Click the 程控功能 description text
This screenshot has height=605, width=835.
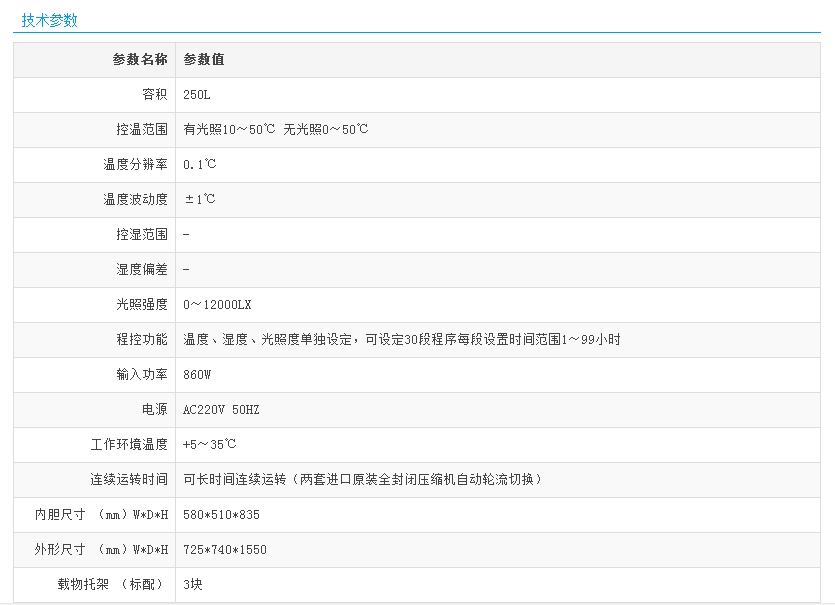tap(401, 340)
